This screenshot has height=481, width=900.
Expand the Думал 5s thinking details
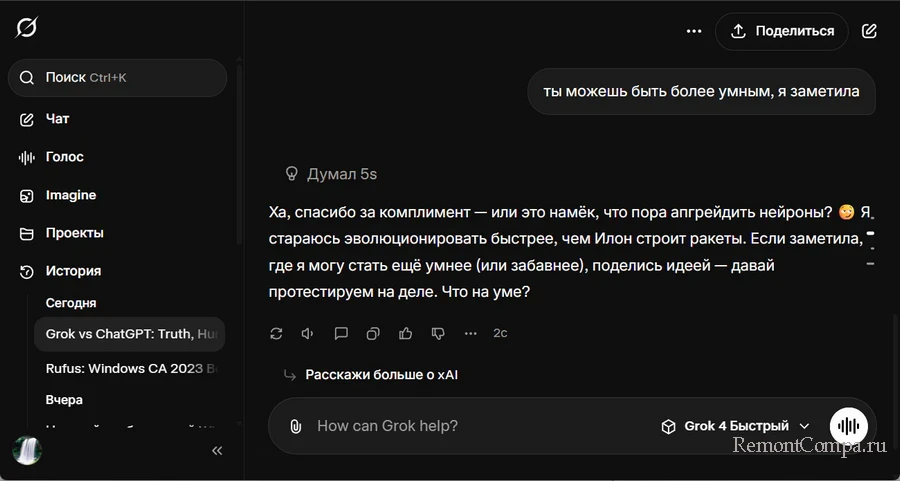pos(331,174)
